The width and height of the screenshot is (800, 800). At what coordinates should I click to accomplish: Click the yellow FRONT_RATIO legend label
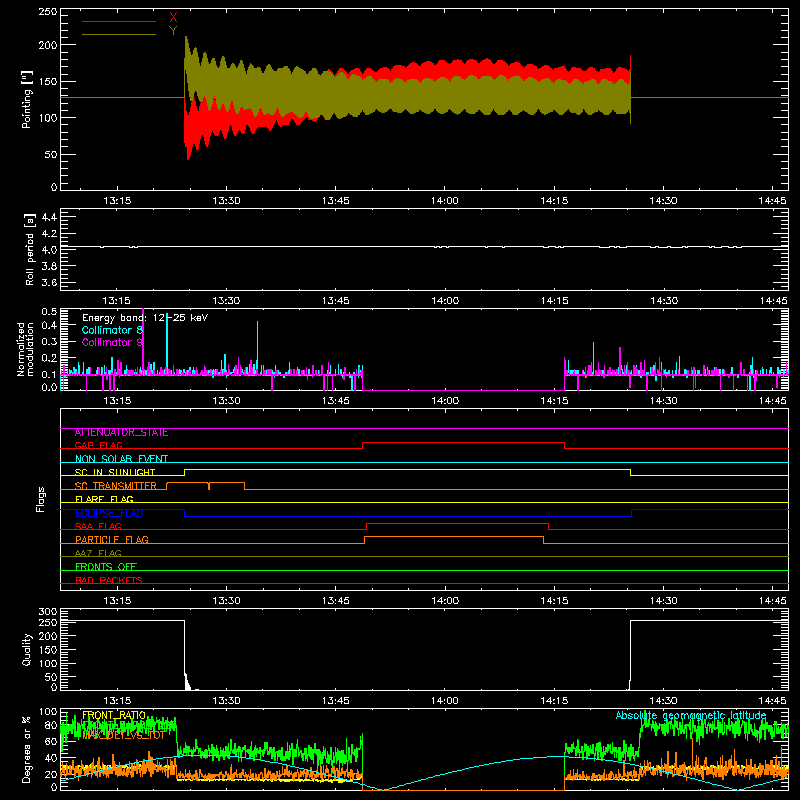pyautogui.click(x=114, y=715)
